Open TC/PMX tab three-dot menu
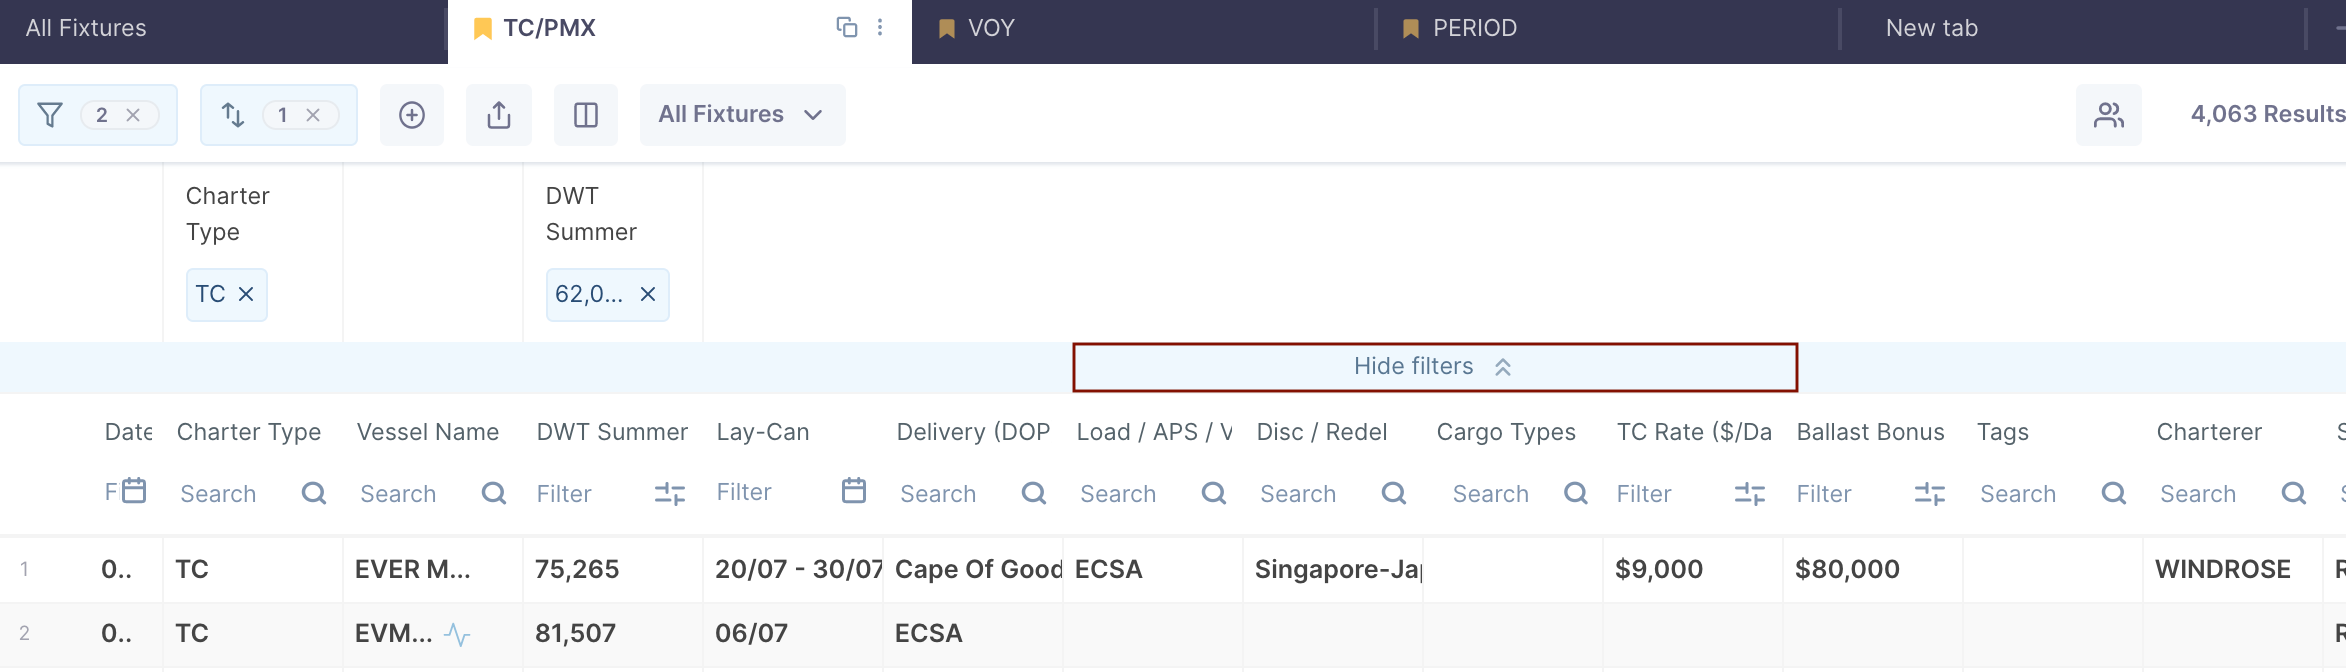 pos(880,27)
